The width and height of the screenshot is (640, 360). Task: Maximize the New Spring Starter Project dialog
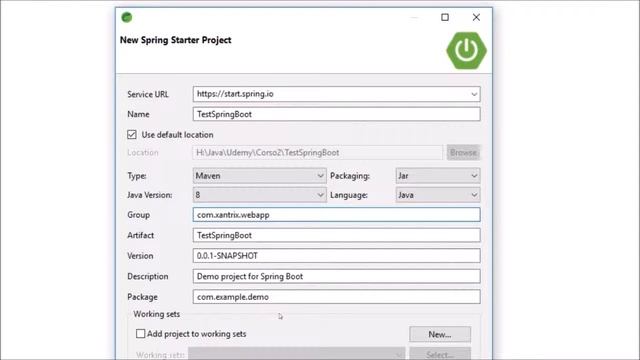(445, 17)
